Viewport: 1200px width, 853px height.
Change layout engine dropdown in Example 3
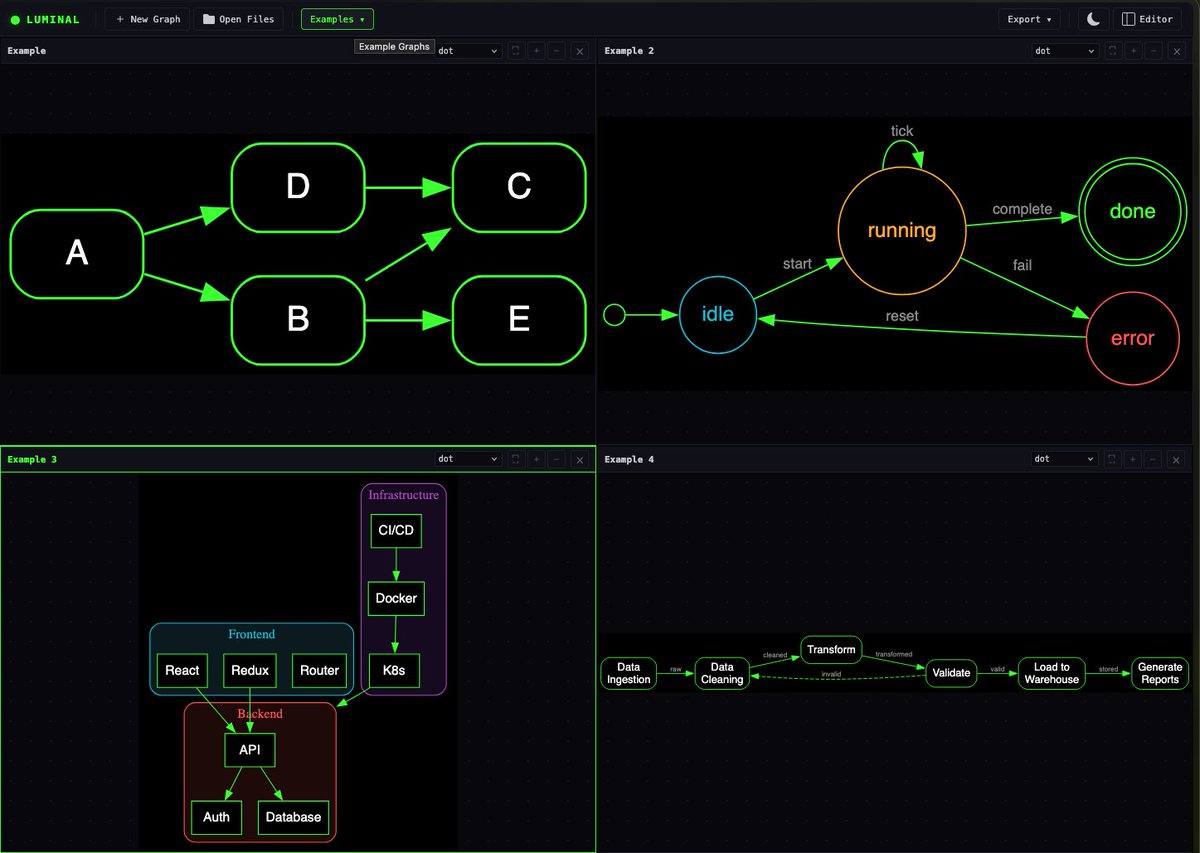(x=468, y=459)
